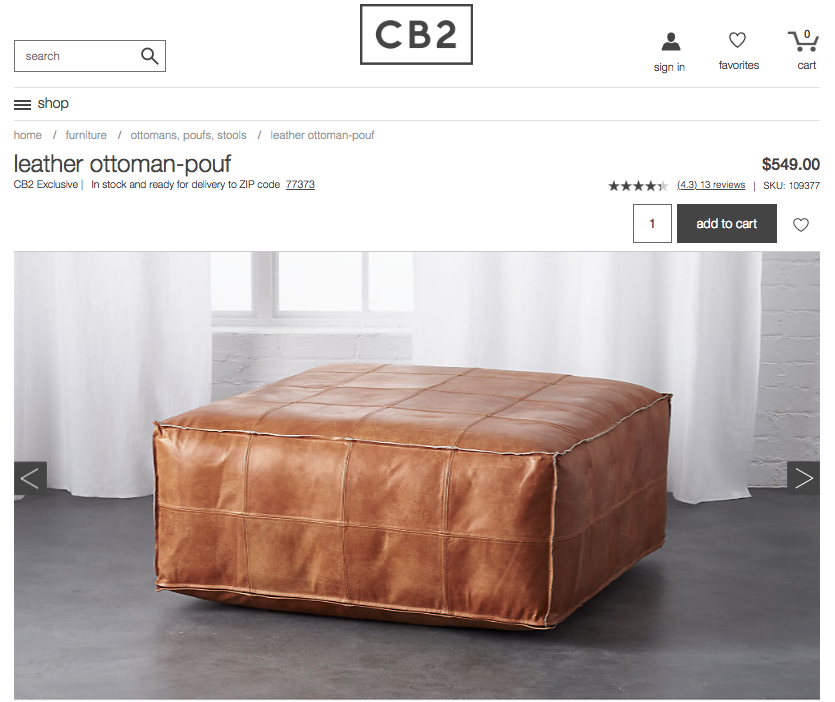This screenshot has width=835, height=702.
Task: Open ottomans, poufs, stools breadcrumb
Action: pos(189,135)
